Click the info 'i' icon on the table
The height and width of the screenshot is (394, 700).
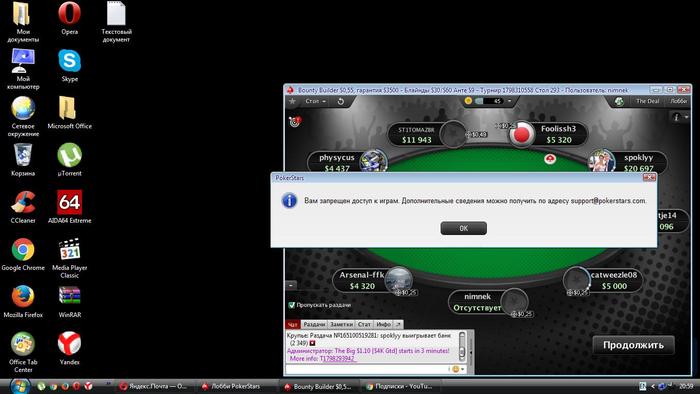coord(676,117)
